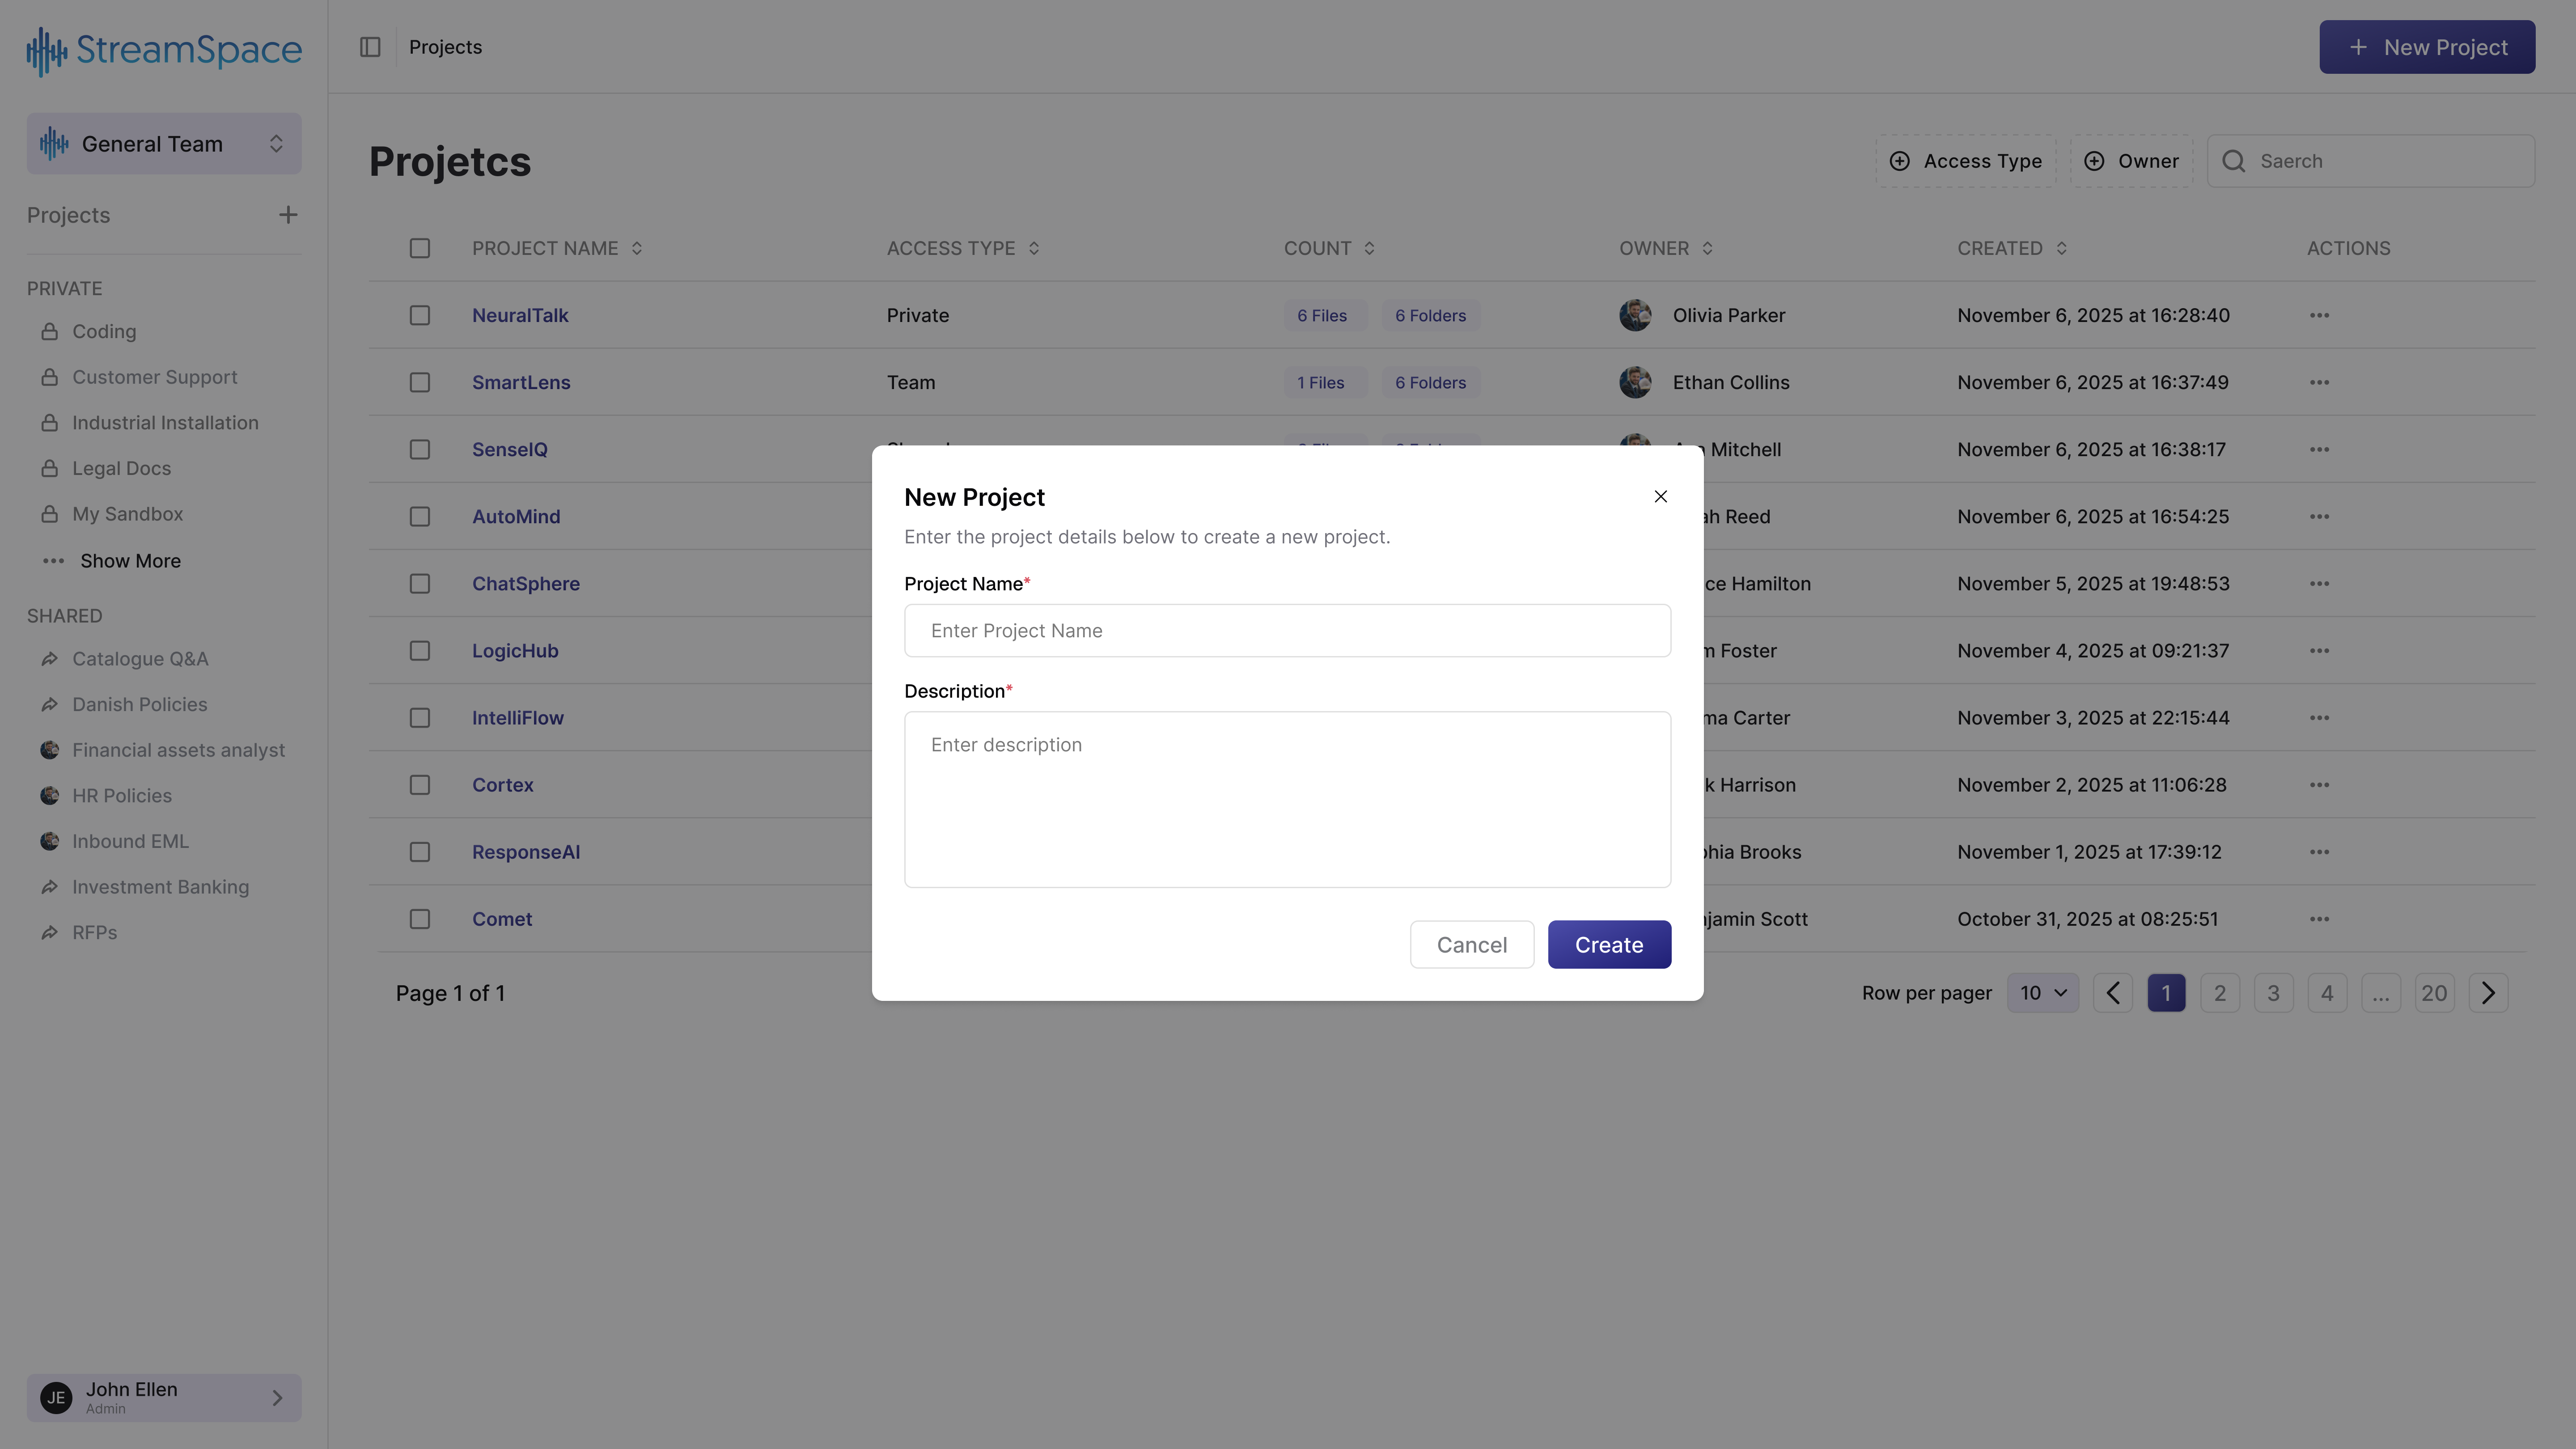Focus the Description text area
This screenshot has width=2576, height=1449.
coord(1287,799)
